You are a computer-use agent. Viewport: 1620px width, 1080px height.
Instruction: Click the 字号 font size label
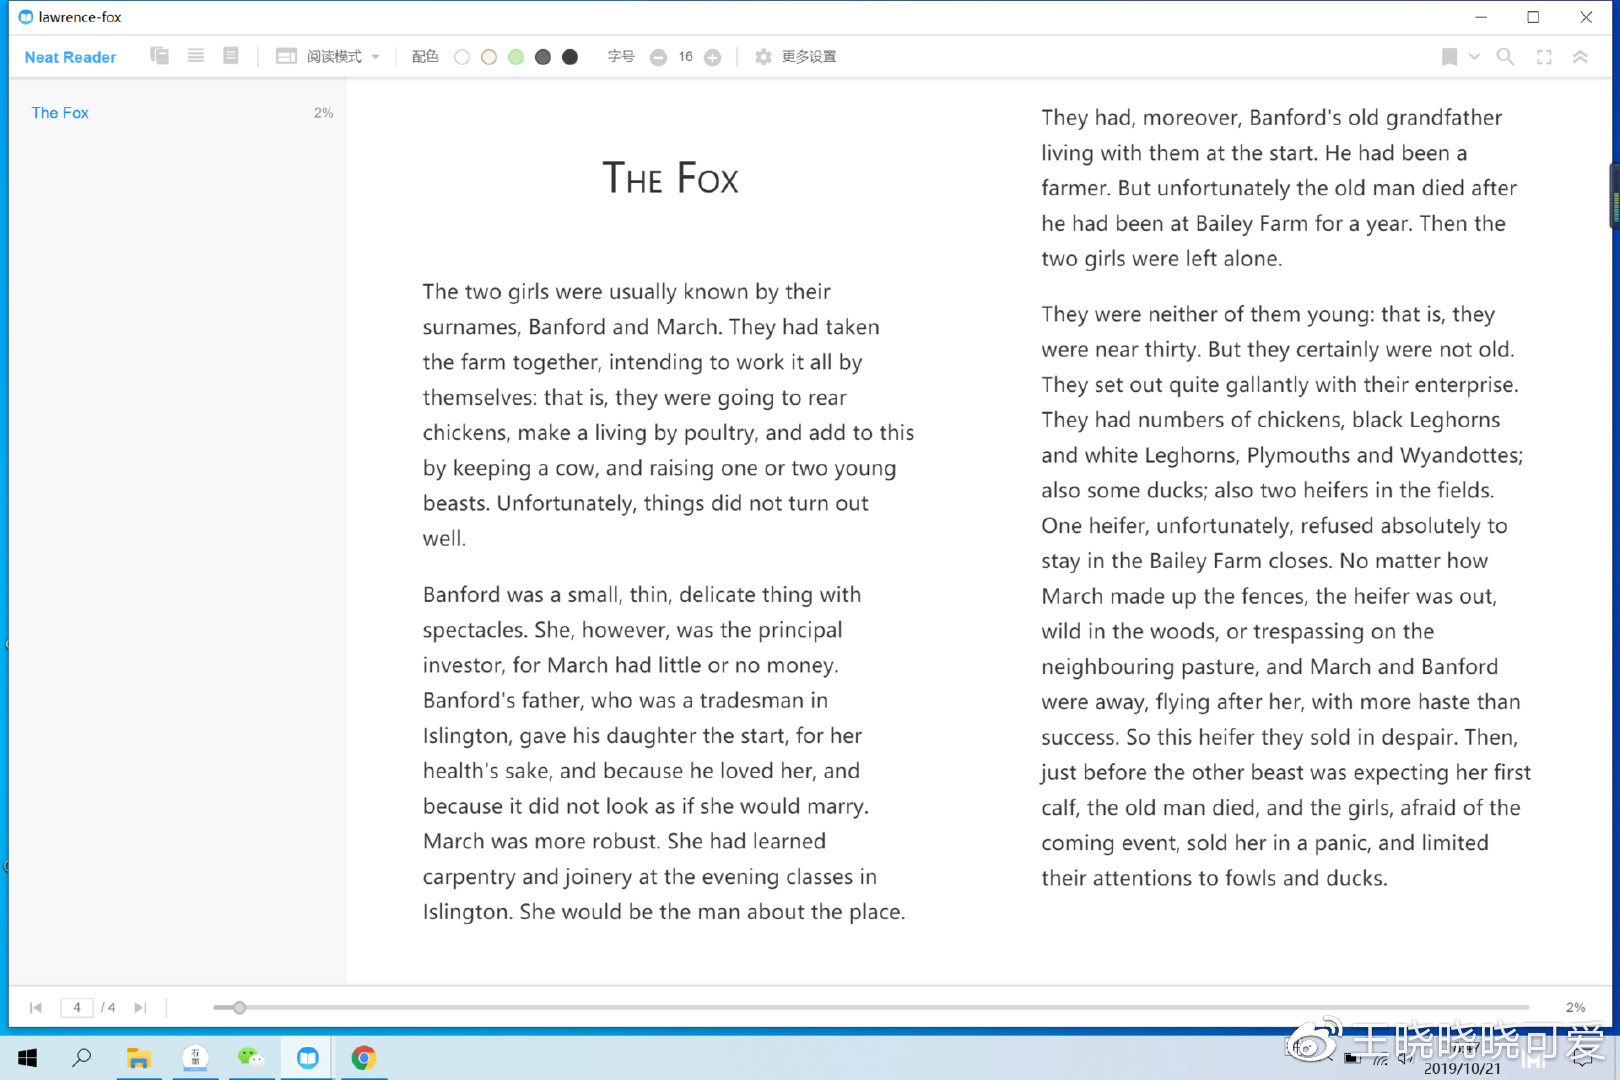(621, 57)
